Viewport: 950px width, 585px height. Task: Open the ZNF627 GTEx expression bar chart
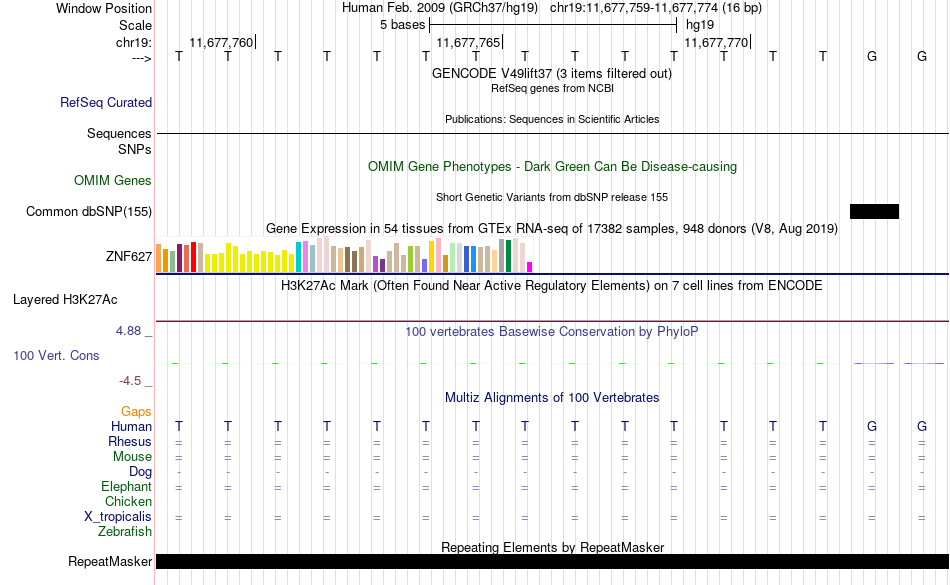(344, 254)
